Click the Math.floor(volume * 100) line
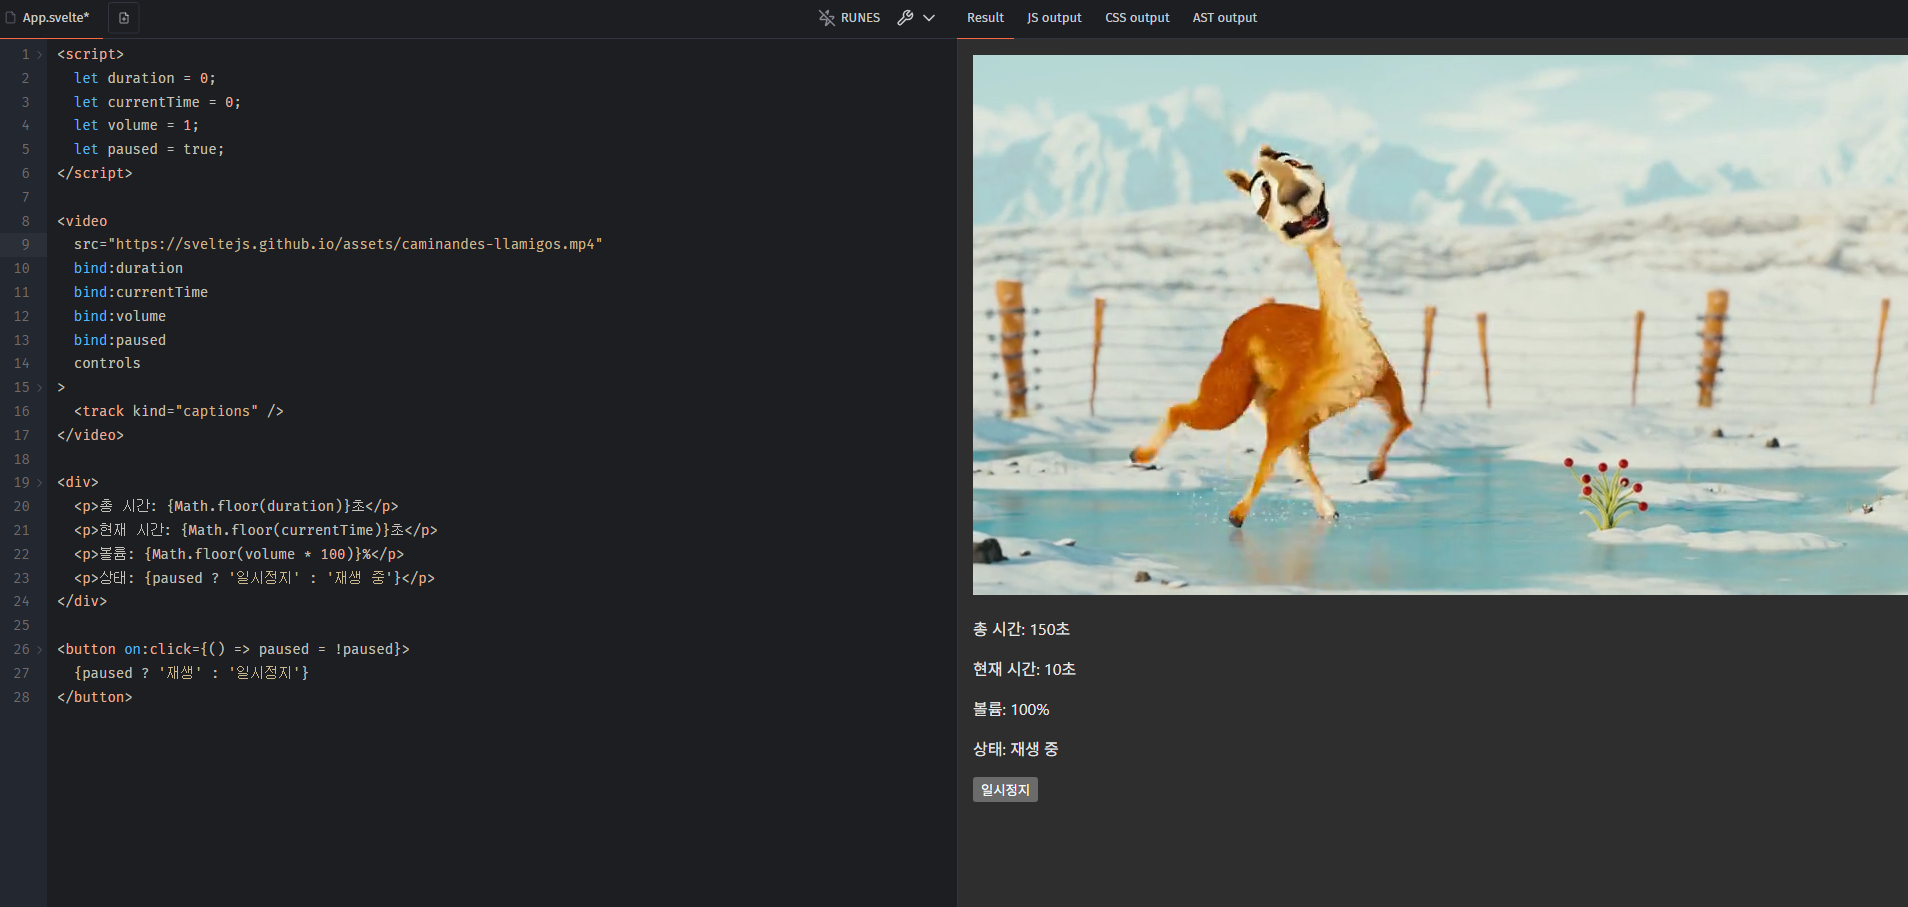Screen dimensions: 1908x907 [239, 554]
